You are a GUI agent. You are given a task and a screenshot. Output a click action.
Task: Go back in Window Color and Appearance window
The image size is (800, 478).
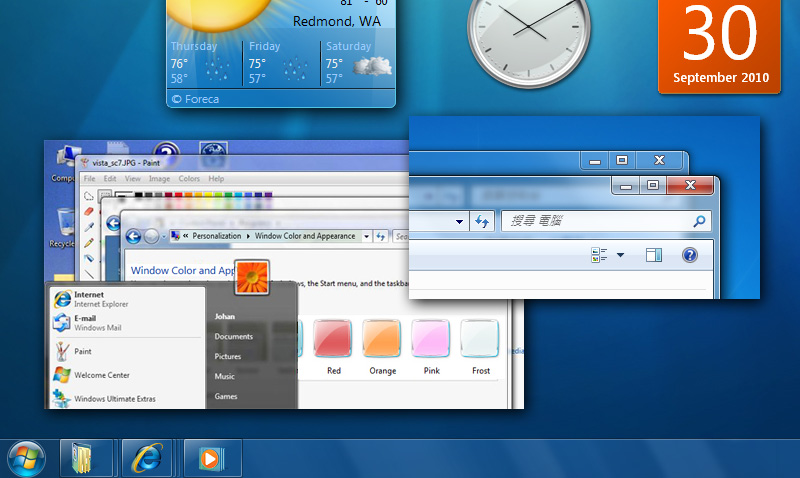[133, 236]
